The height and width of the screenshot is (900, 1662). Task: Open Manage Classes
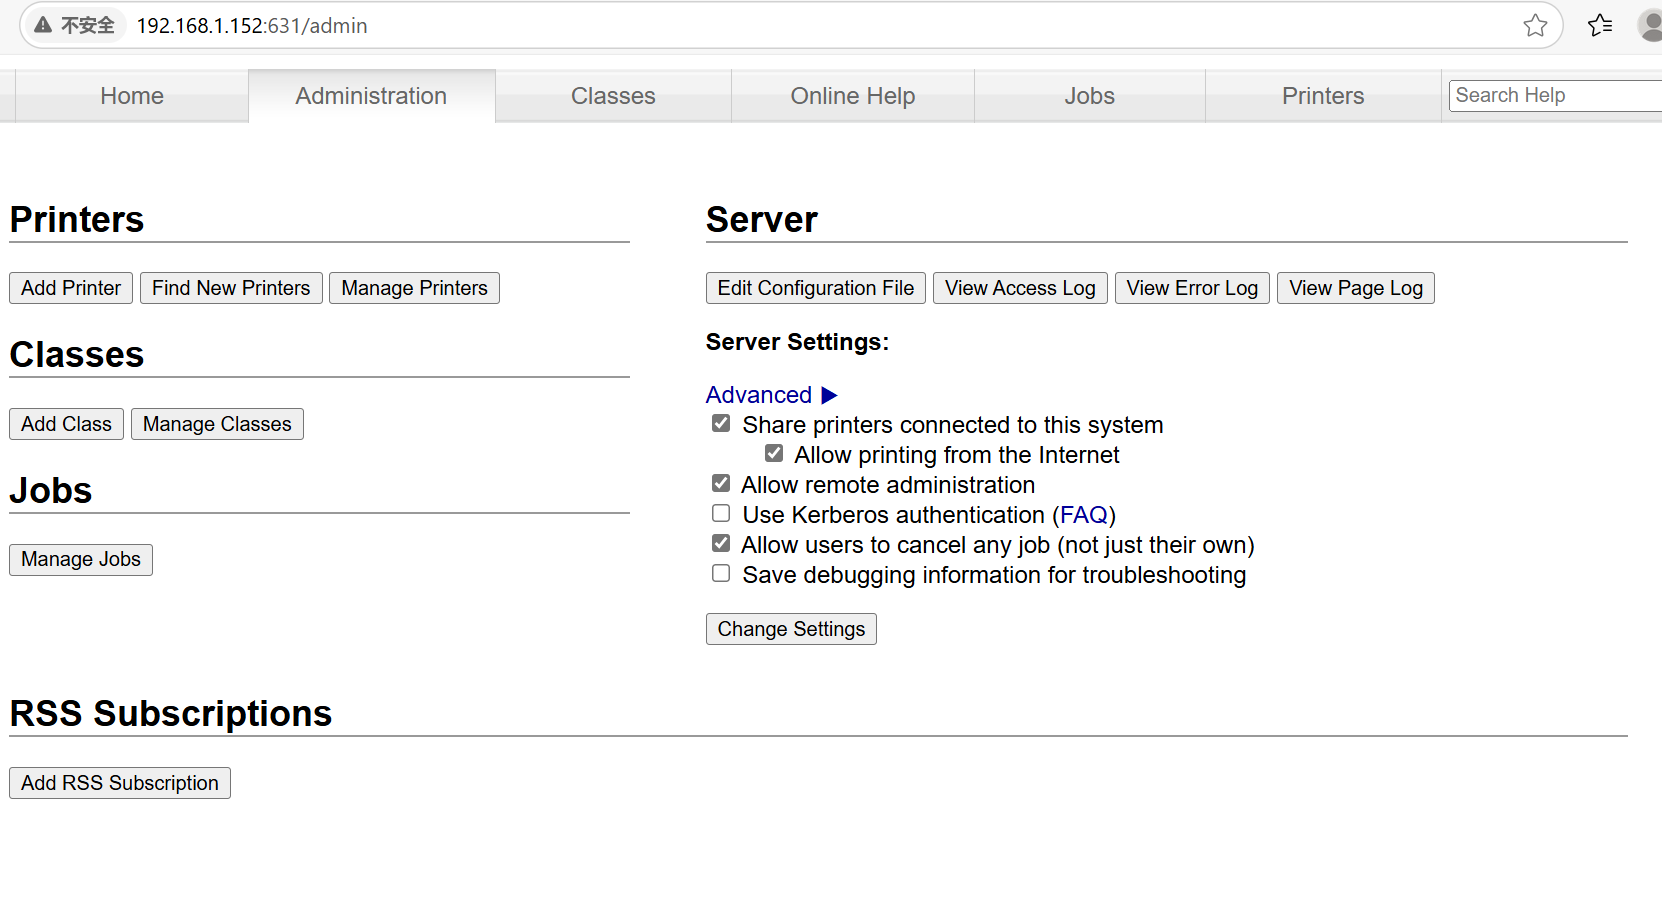(x=217, y=424)
